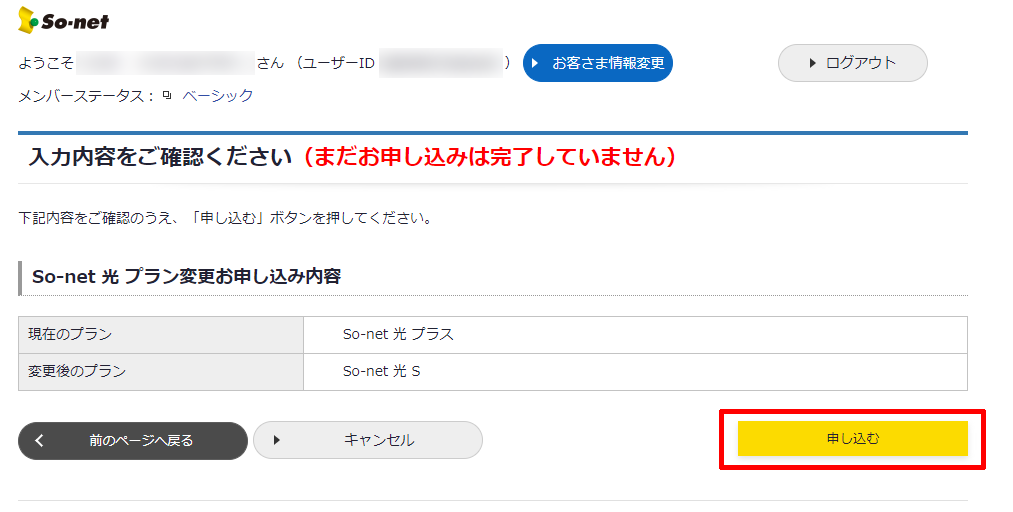Log out with ログアウト button
Screen dimensions: 1013x512
(x=853, y=63)
